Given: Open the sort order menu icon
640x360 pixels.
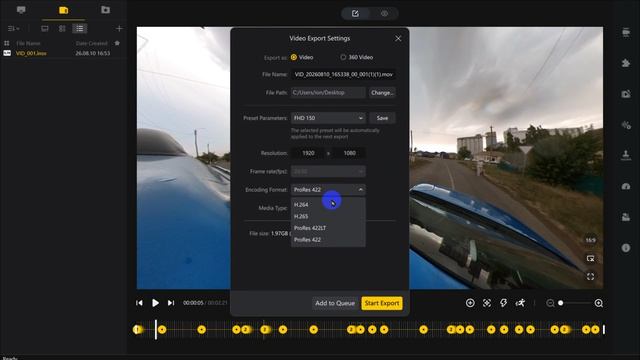Looking at the screenshot, I should point(13,29).
